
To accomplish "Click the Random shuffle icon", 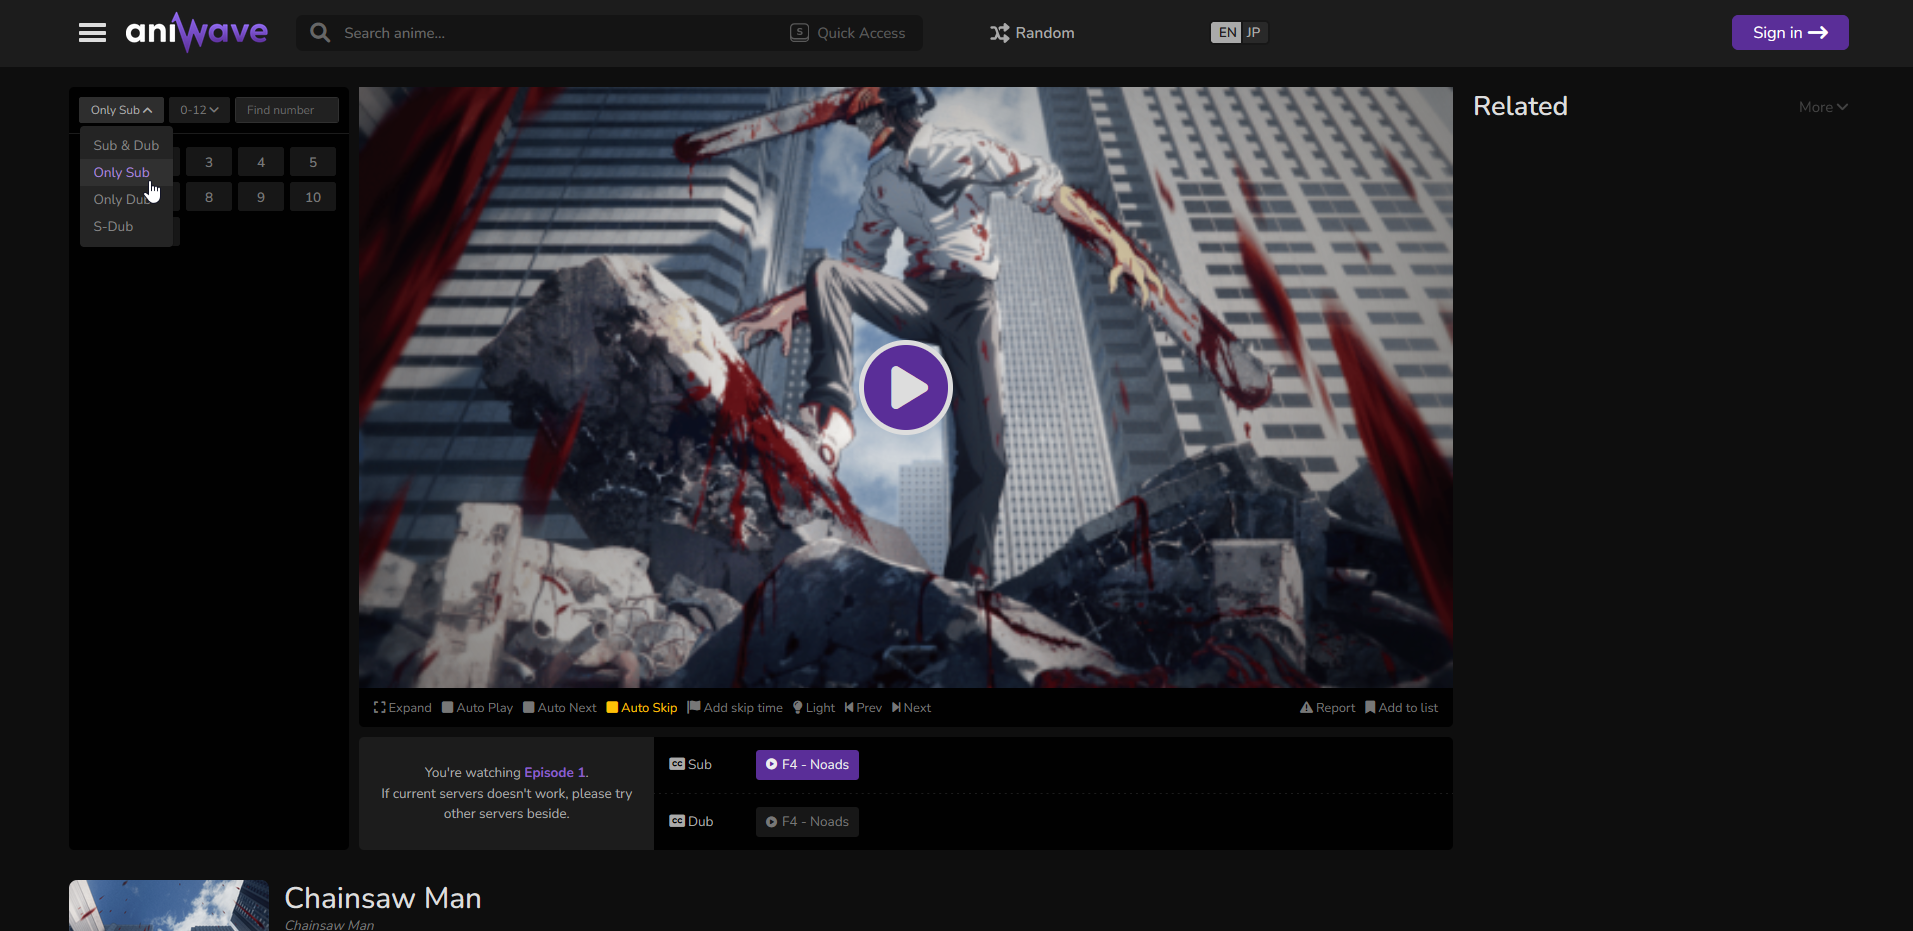I will point(999,33).
